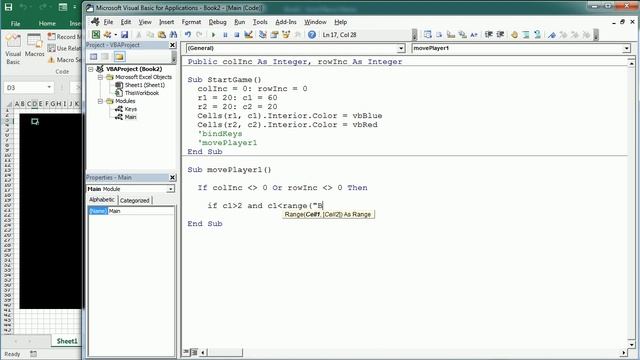Click the Quick Info icon
This screenshot has width=640, height=360.
click(x=451, y=35)
